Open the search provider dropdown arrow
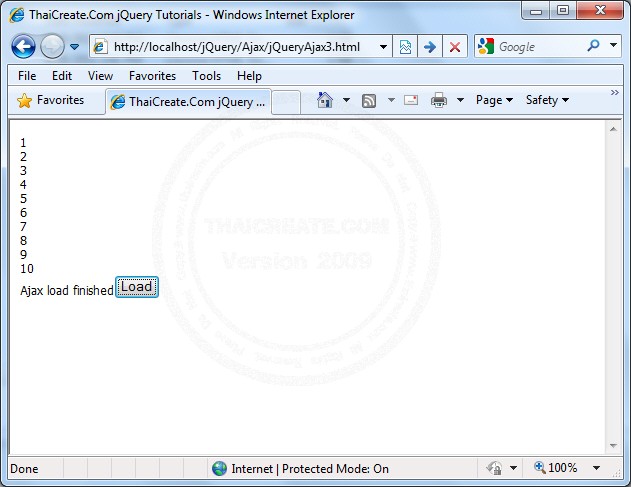The height and width of the screenshot is (487, 631). click(613, 45)
